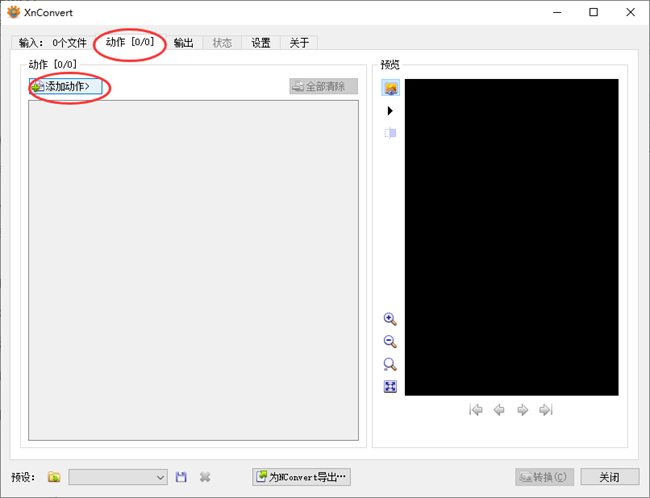Open the 输出 tab

pos(183,43)
